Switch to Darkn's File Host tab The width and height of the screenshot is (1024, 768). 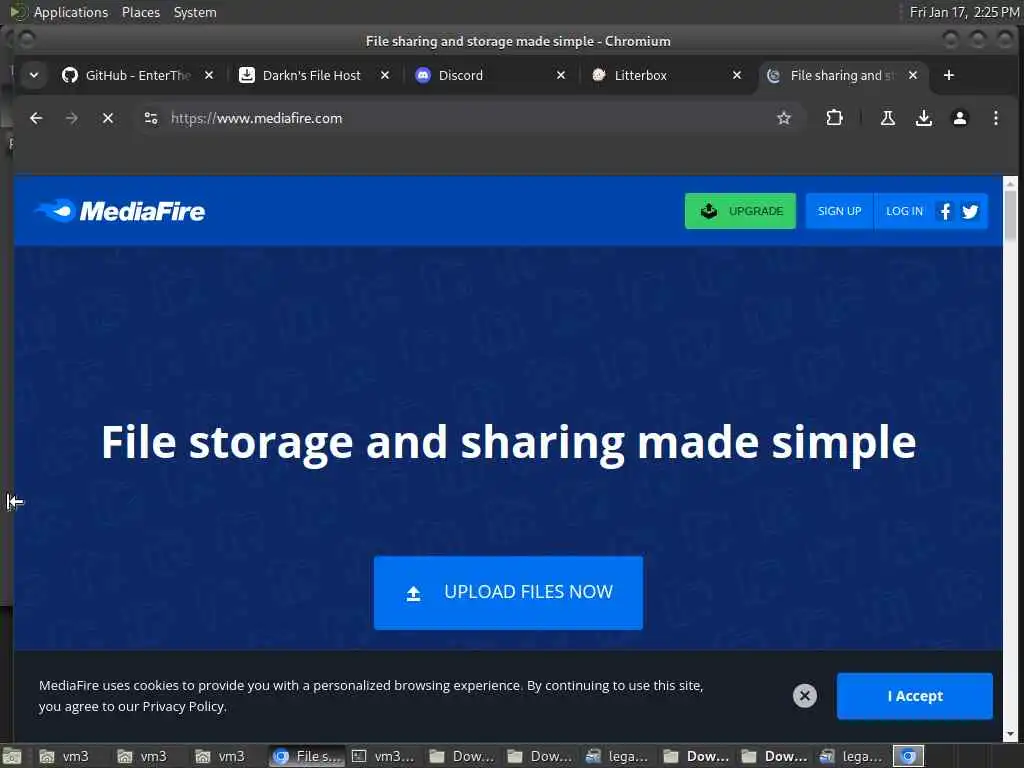[311, 75]
